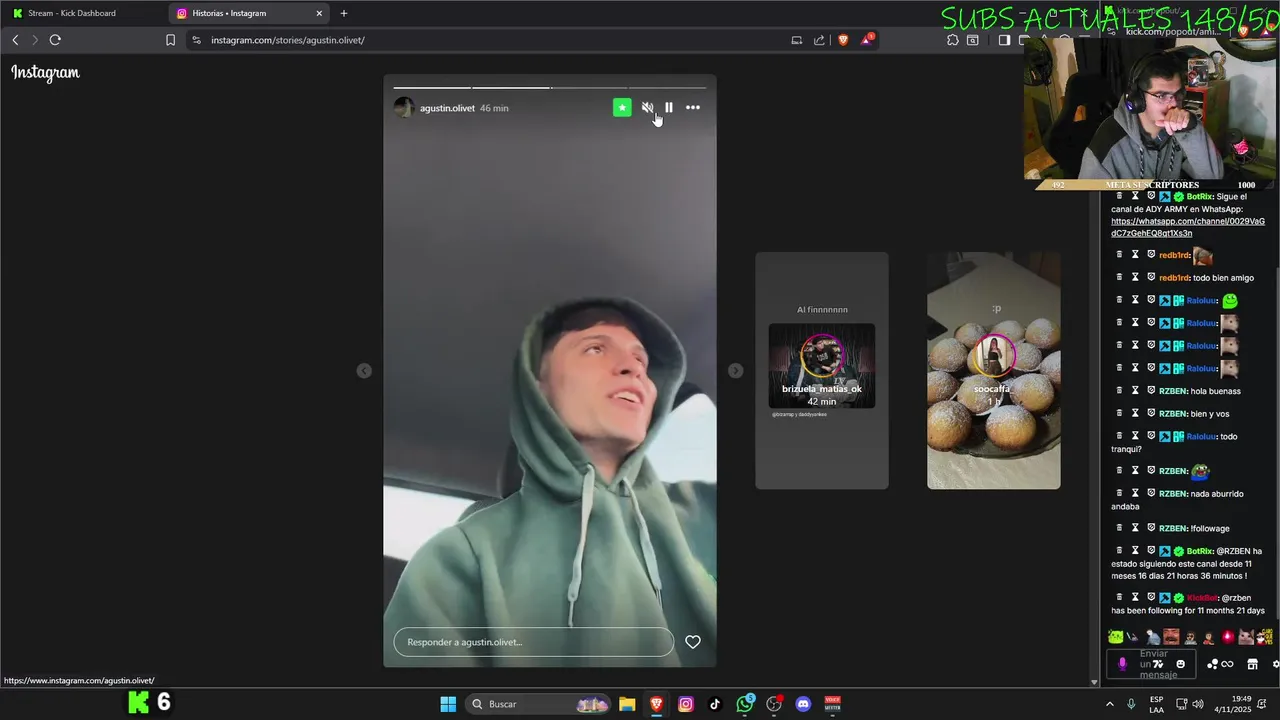Click the purple microphone icon in chat input

tap(1122, 664)
